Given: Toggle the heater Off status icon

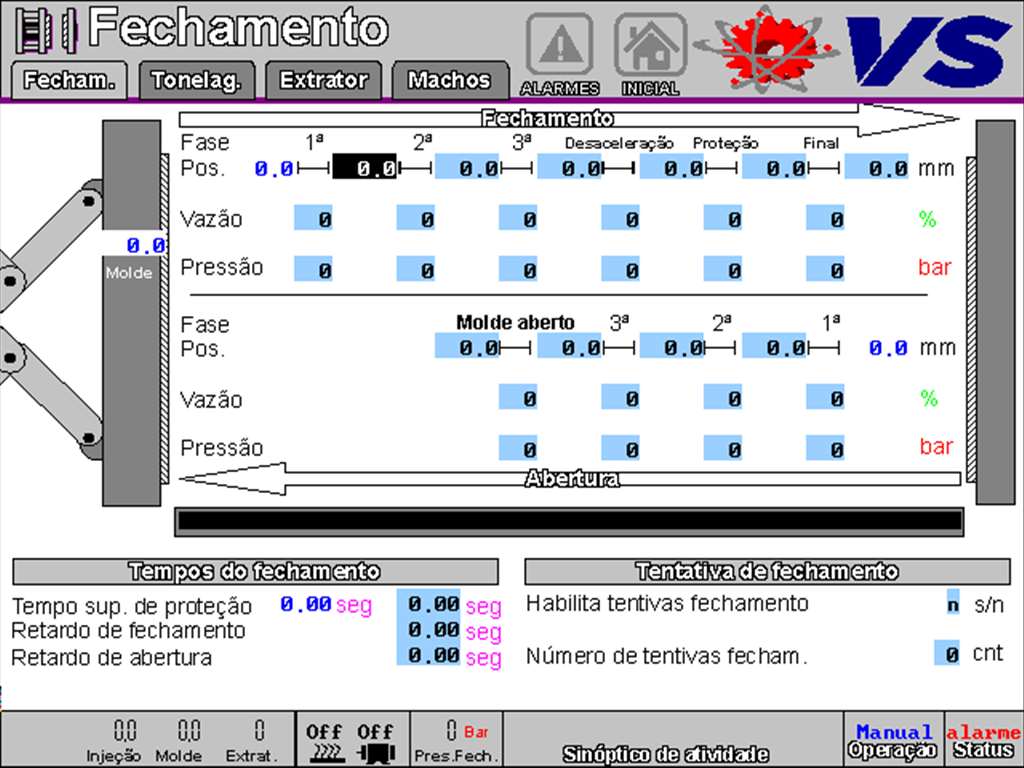Looking at the screenshot, I should click(x=324, y=741).
